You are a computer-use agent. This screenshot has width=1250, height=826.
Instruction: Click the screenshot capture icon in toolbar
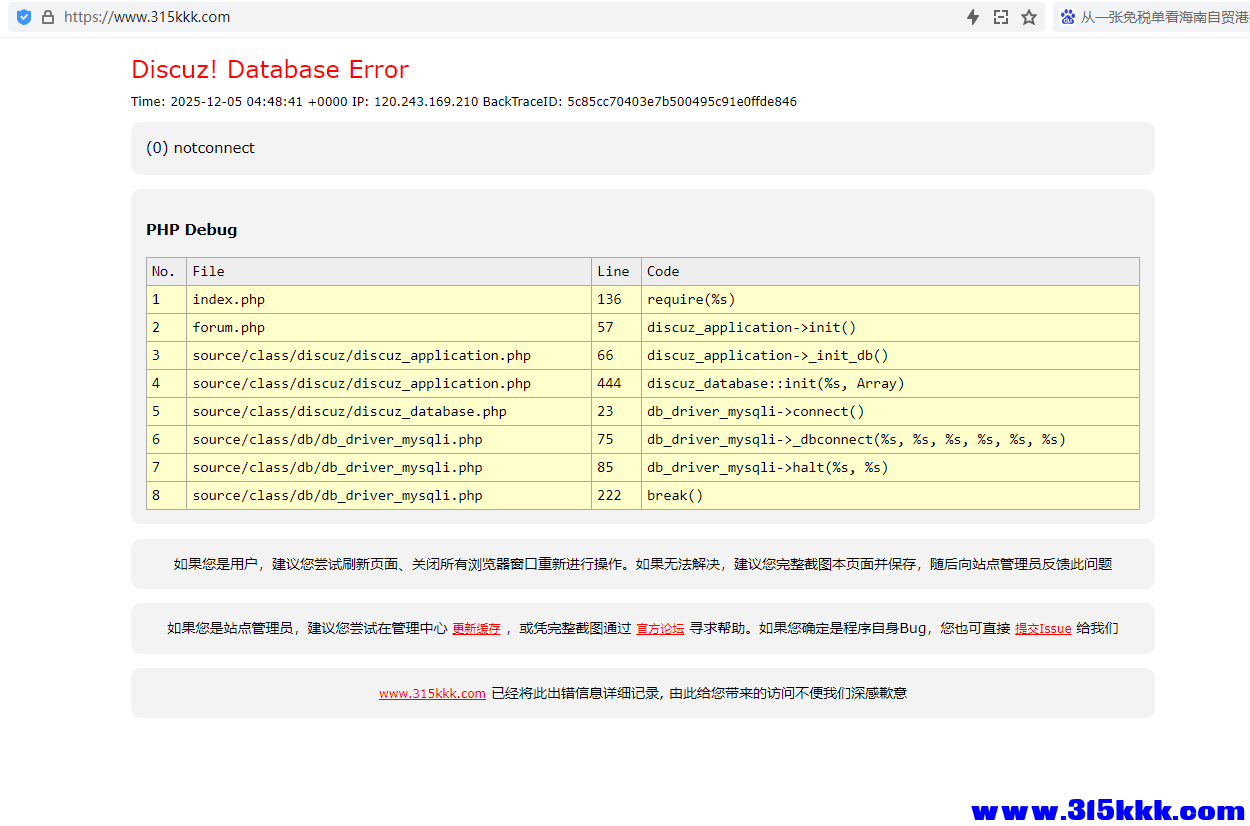[x=1001, y=17]
